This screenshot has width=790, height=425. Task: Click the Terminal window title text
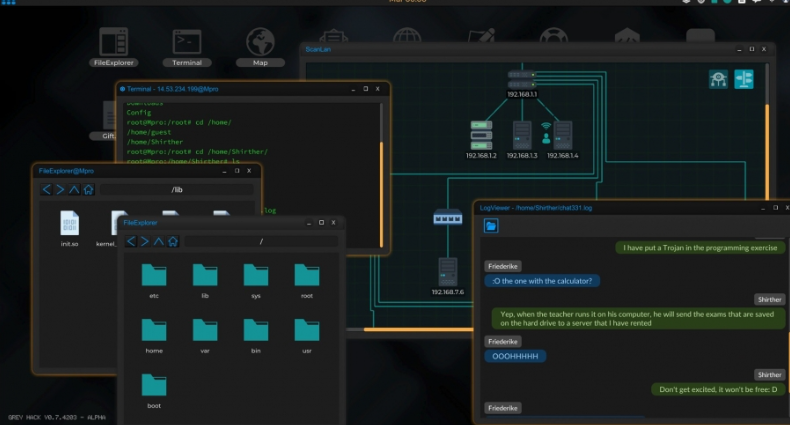click(x=172, y=89)
